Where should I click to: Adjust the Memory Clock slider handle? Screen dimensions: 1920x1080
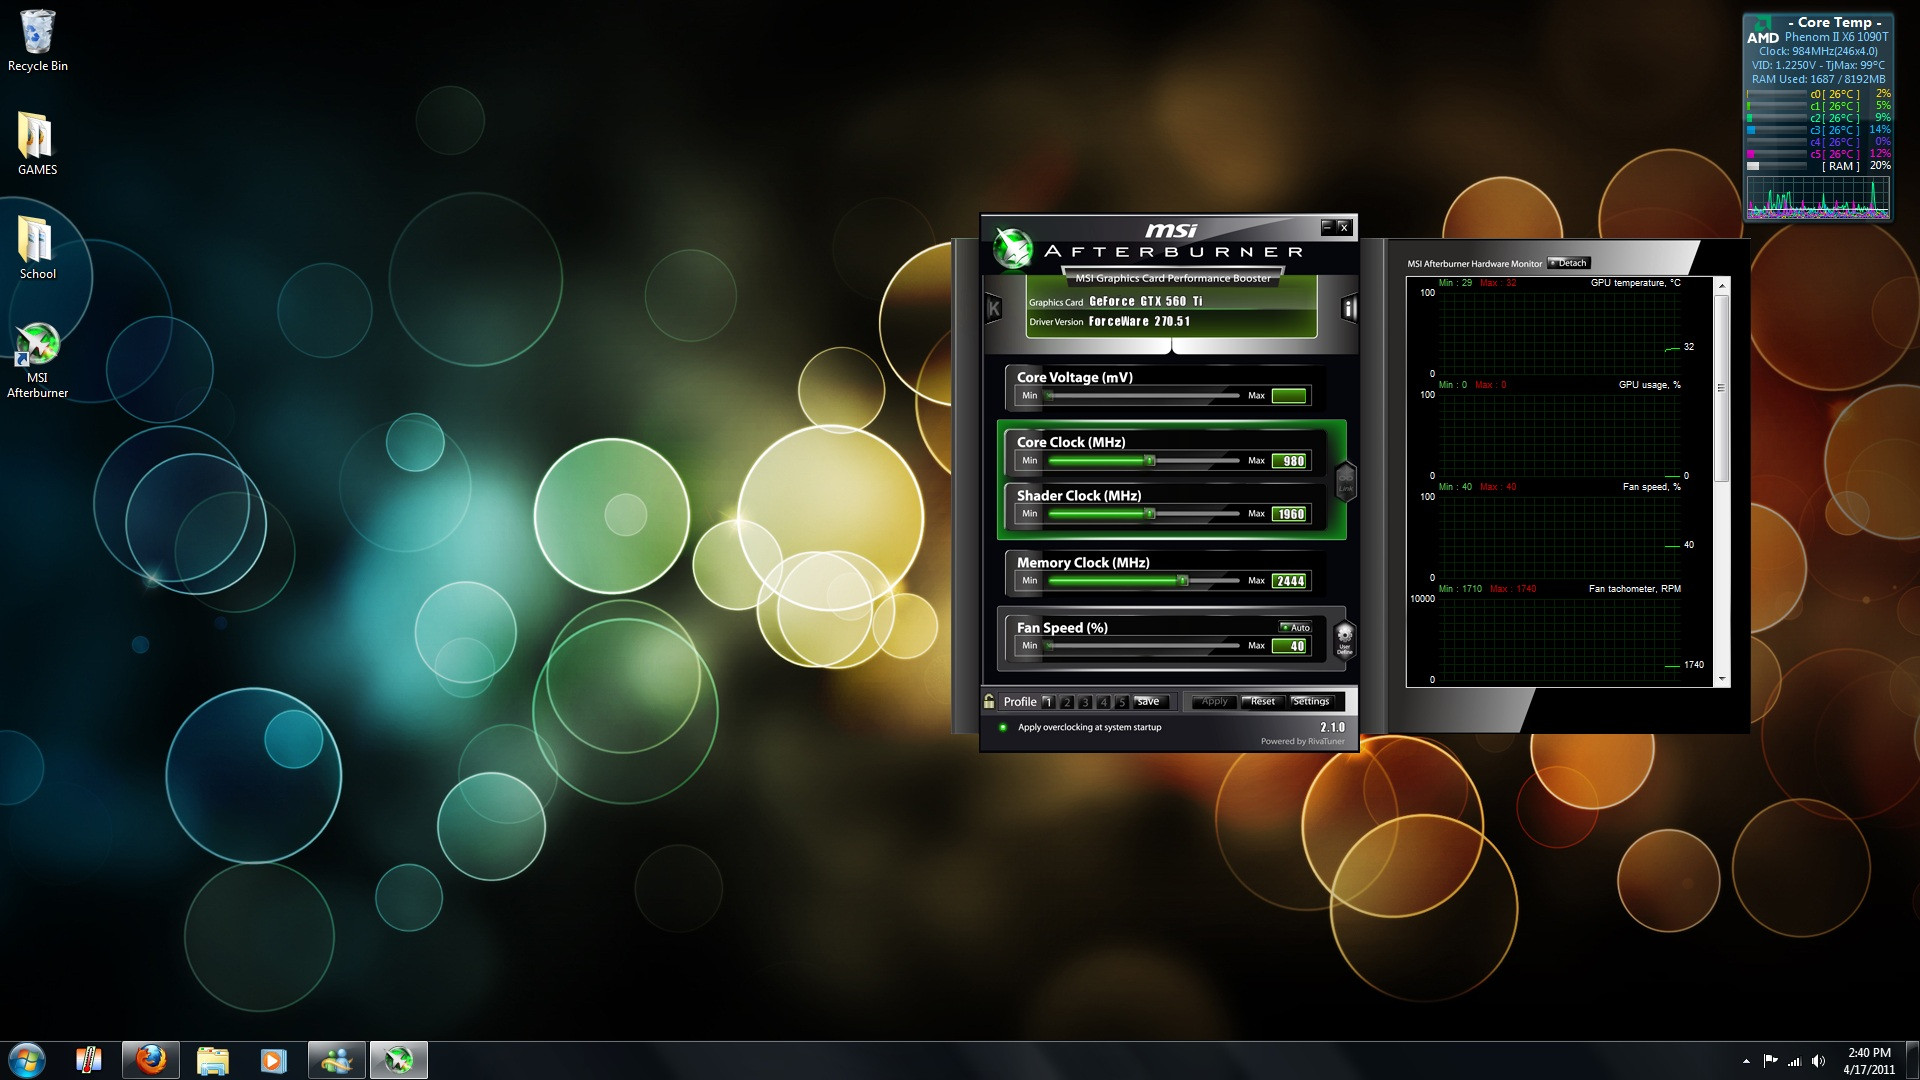(x=1183, y=581)
